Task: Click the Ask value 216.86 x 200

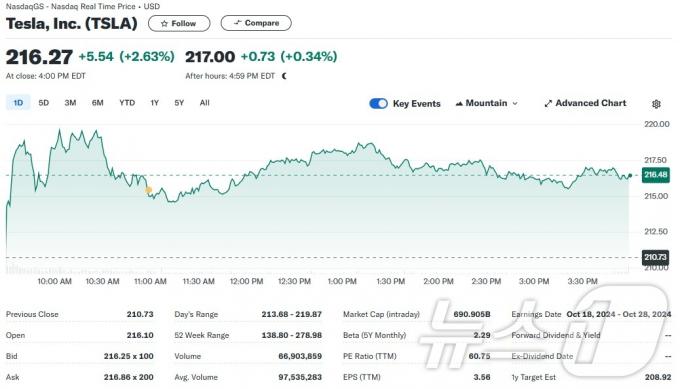Action: coord(128,377)
